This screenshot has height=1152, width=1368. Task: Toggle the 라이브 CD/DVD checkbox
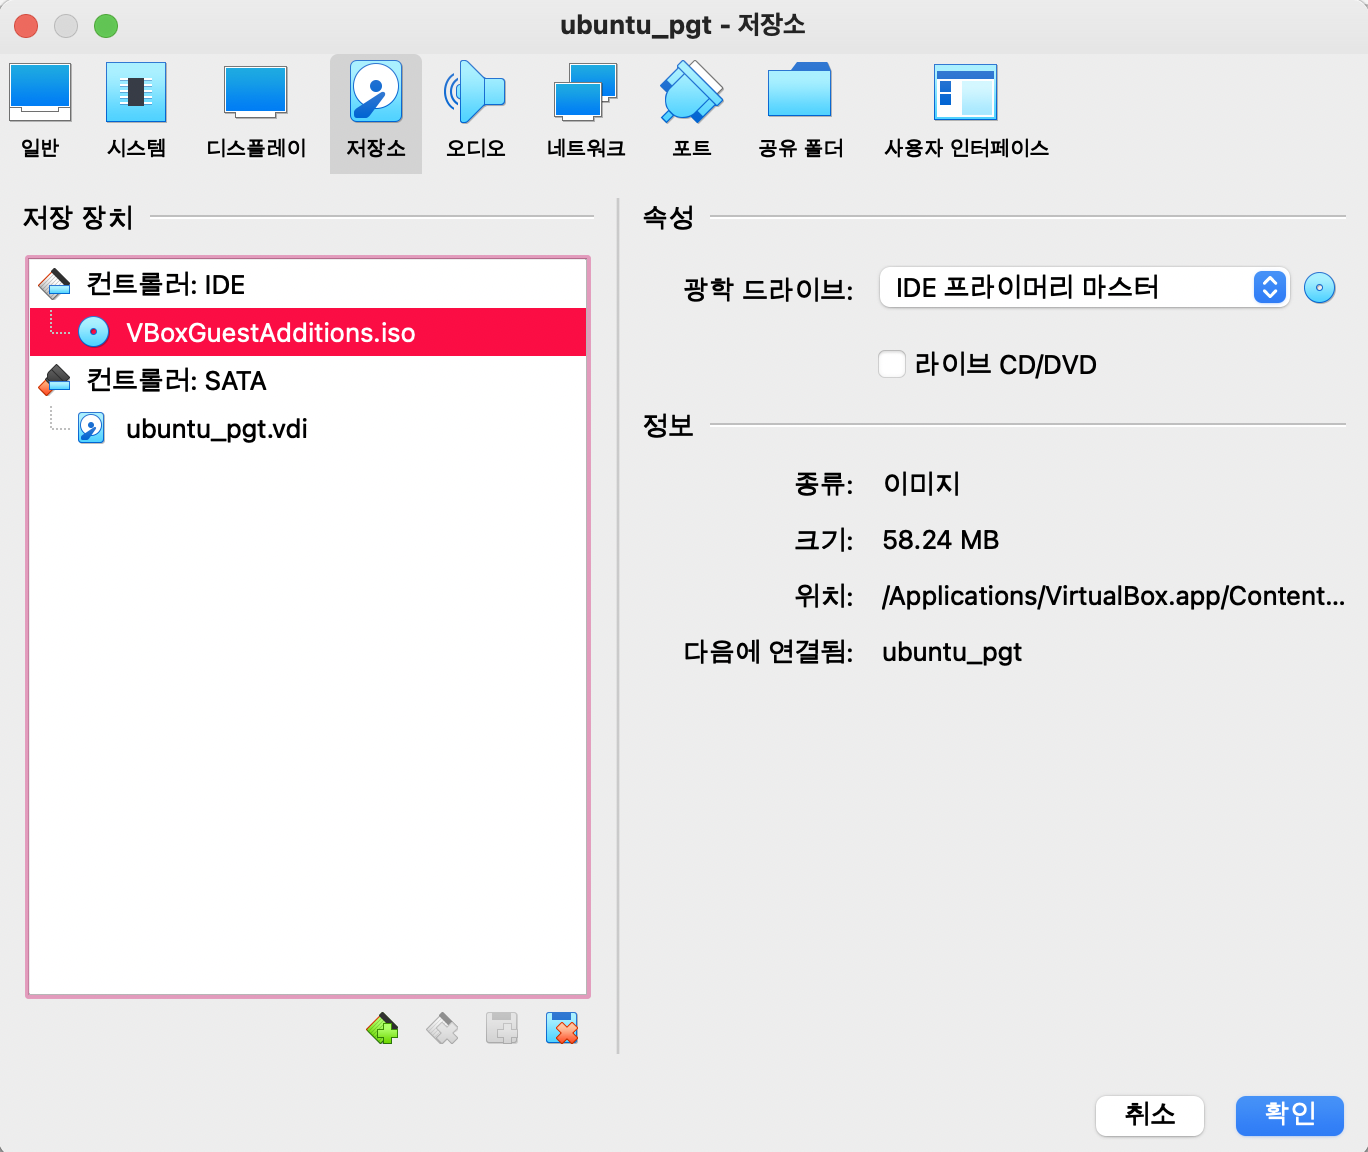click(x=892, y=364)
